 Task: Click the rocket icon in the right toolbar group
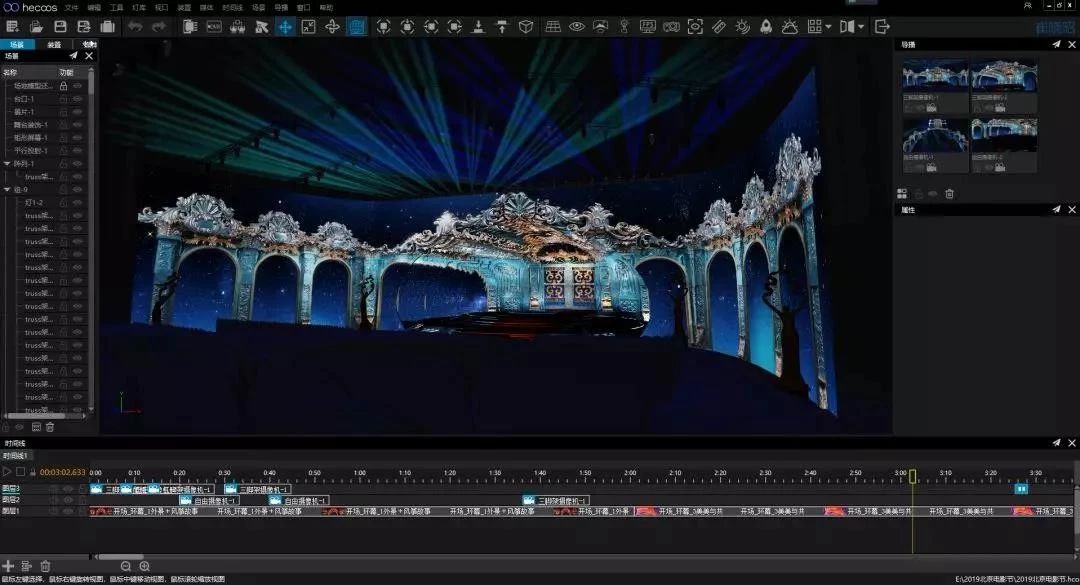click(x=766, y=26)
